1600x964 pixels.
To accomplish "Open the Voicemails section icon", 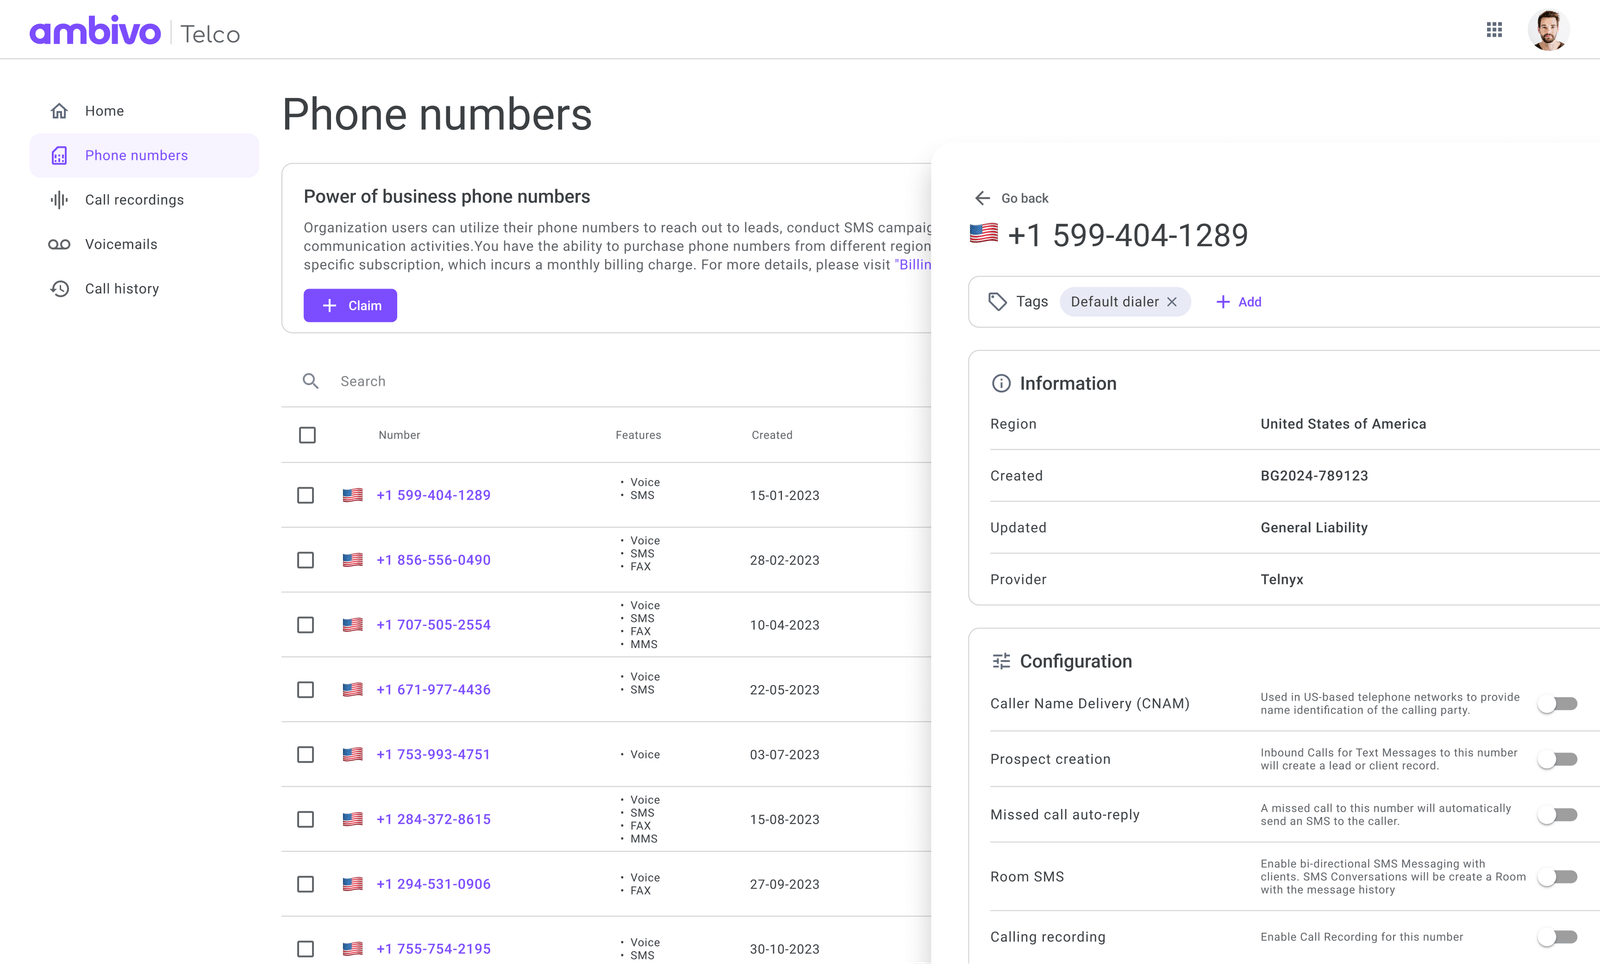I will tap(59, 244).
